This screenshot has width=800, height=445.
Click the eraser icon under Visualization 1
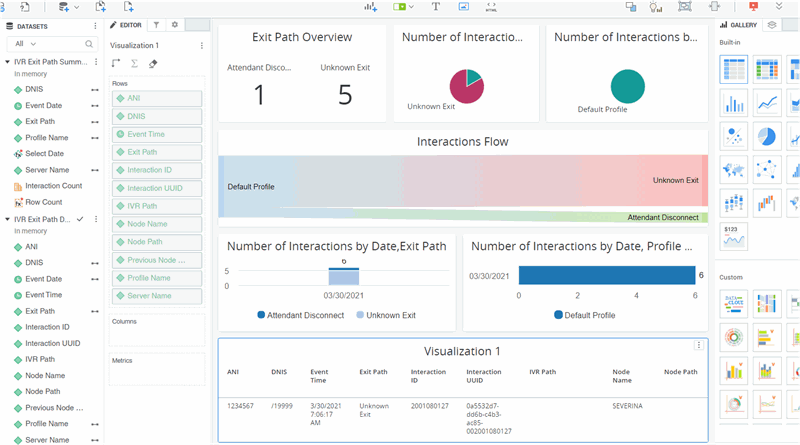point(153,64)
